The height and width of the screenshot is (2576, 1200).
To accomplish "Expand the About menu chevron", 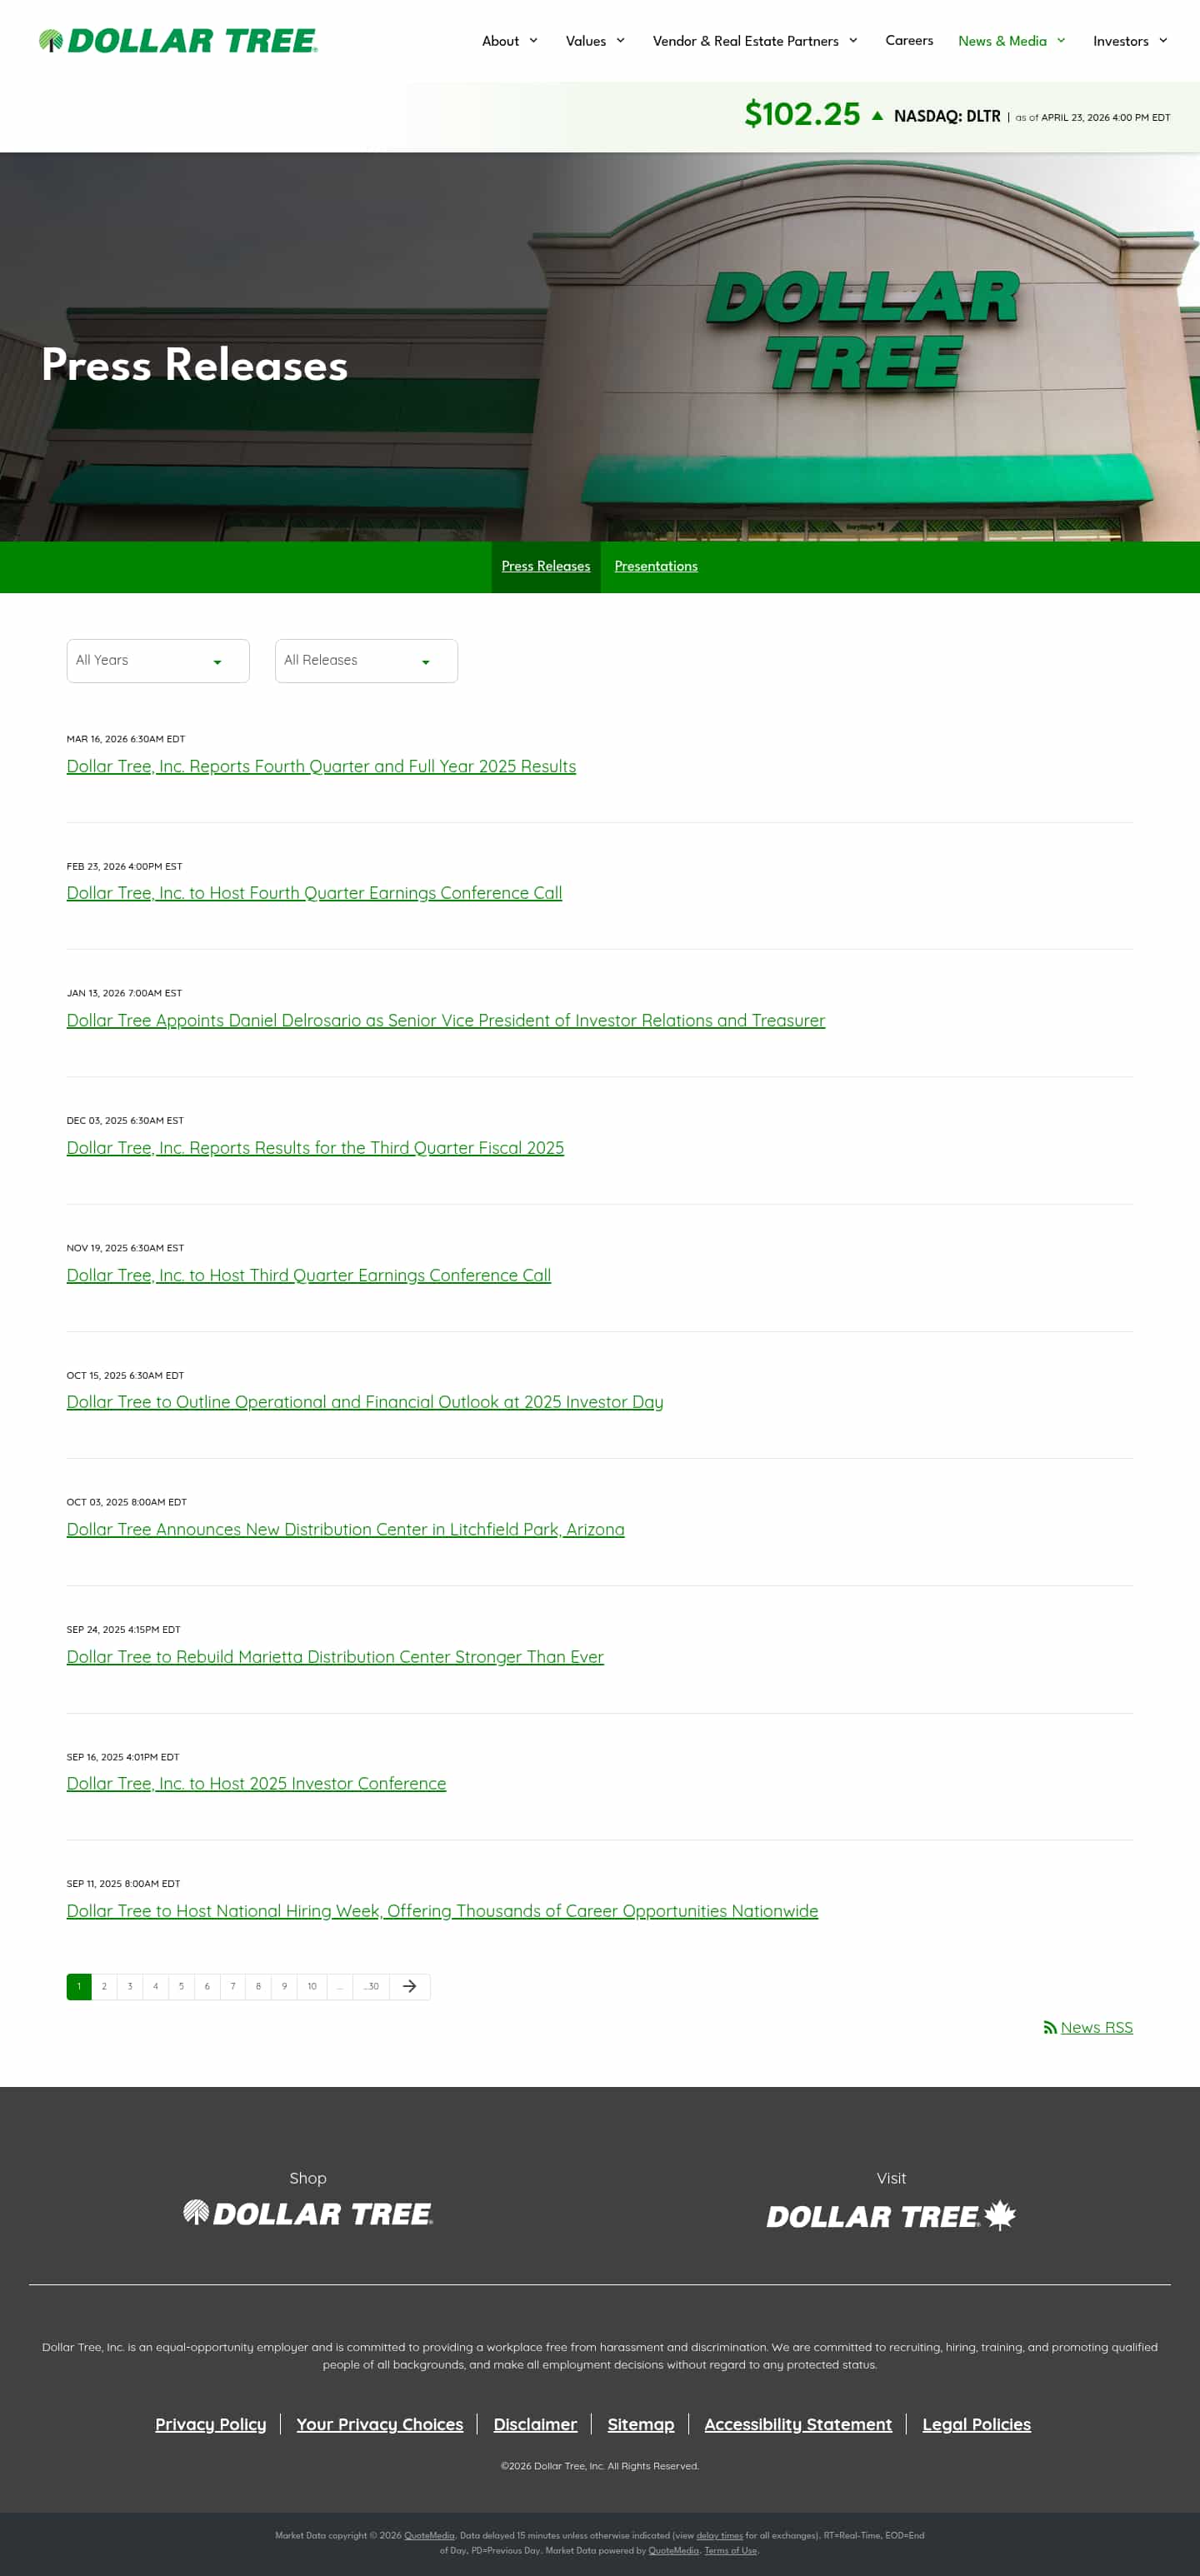I will 534,41.
